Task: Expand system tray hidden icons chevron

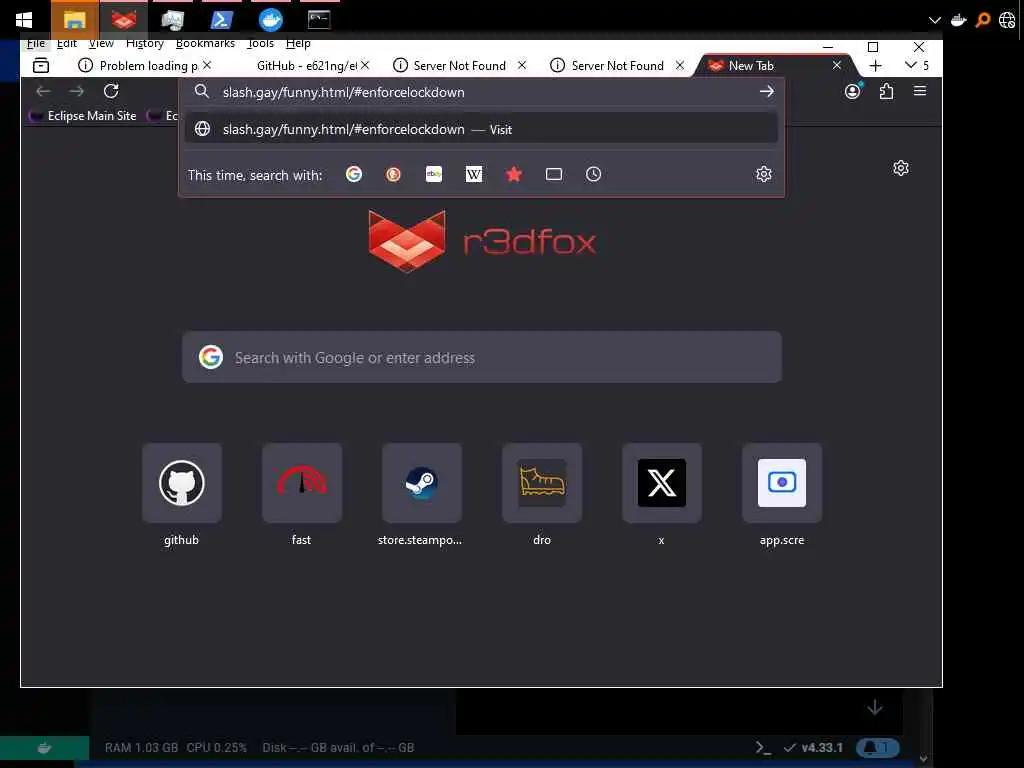Action: click(935, 20)
